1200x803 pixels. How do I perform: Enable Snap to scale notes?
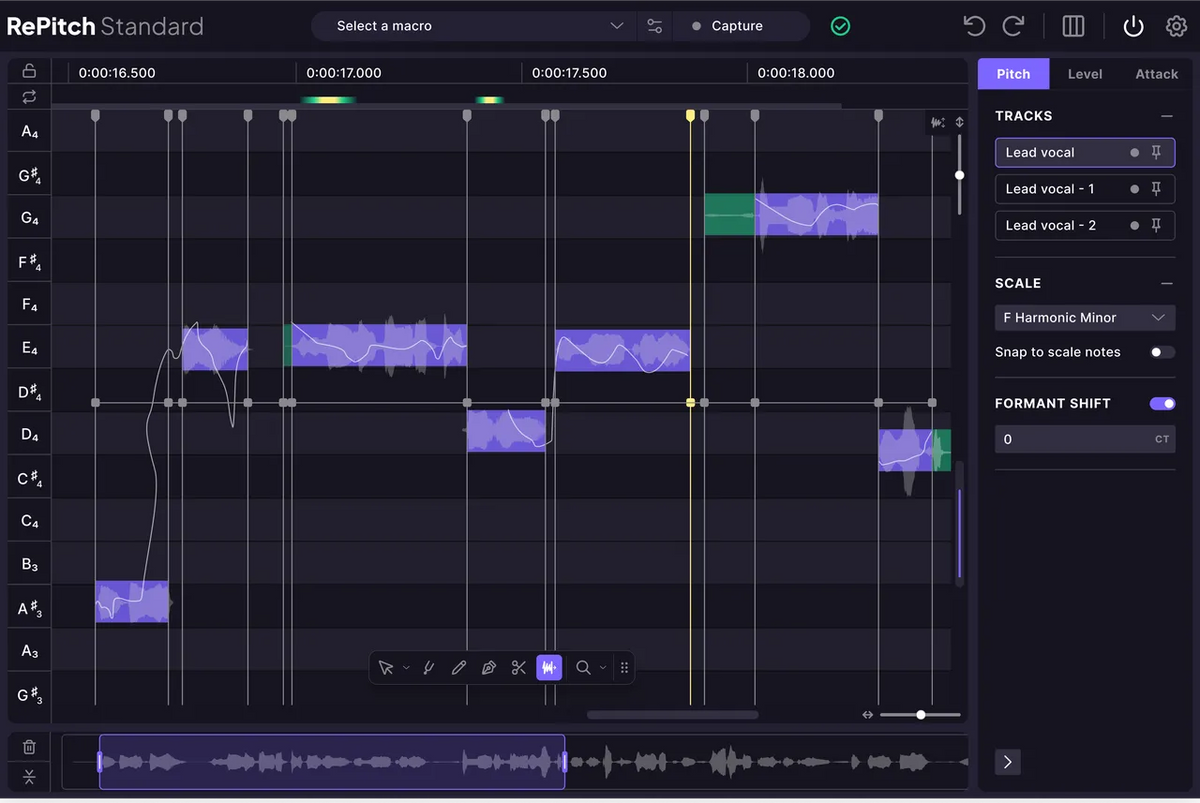point(1160,352)
